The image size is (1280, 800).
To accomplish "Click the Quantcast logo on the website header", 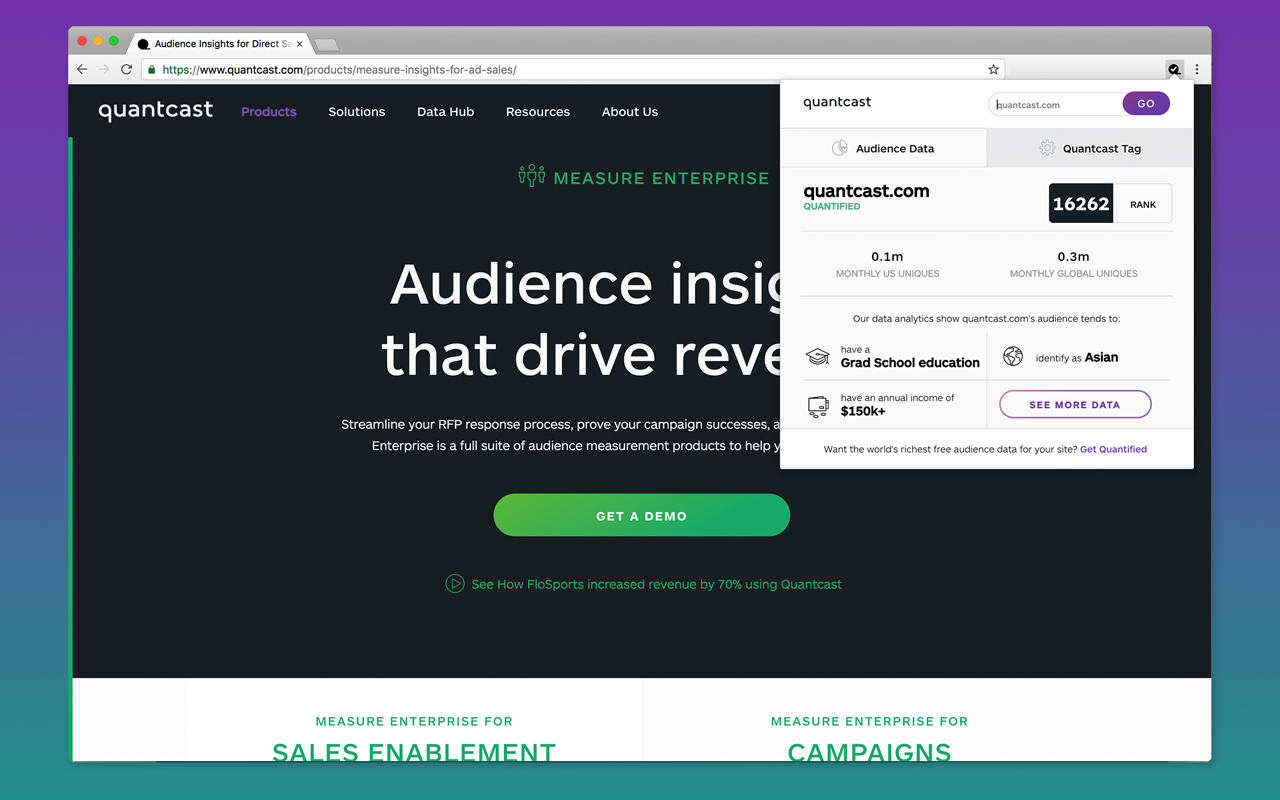I will click(x=156, y=111).
